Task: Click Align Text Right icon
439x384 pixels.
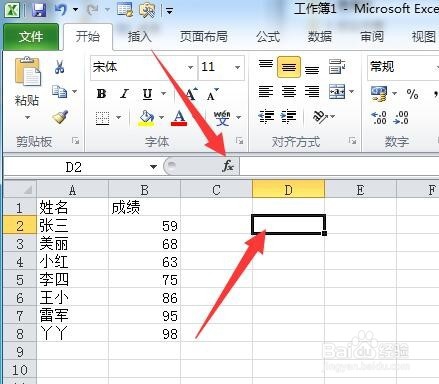Action: pyautogui.click(x=312, y=91)
